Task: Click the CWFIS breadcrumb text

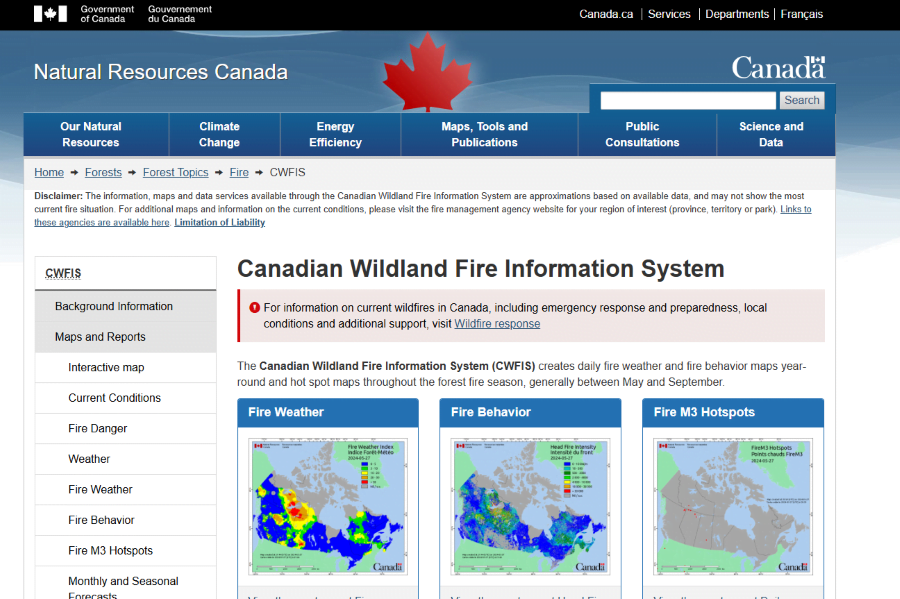Action: (288, 172)
